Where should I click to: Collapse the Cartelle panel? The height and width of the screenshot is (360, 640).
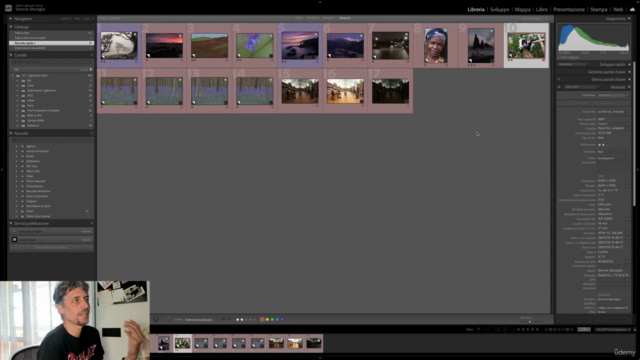coord(11,55)
